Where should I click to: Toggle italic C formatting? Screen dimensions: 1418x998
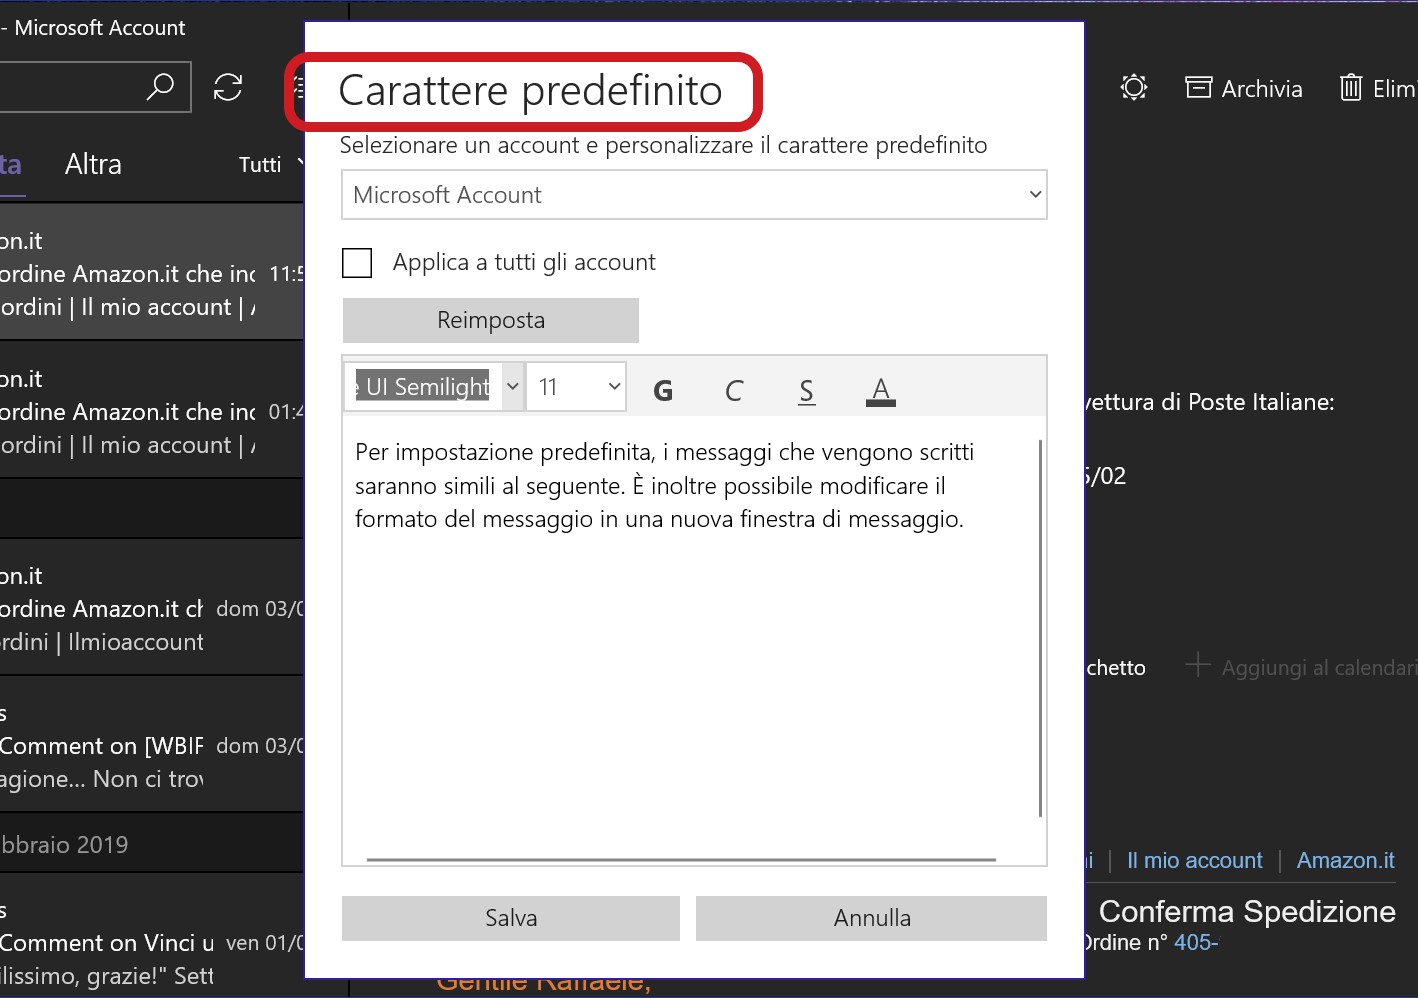pyautogui.click(x=734, y=390)
